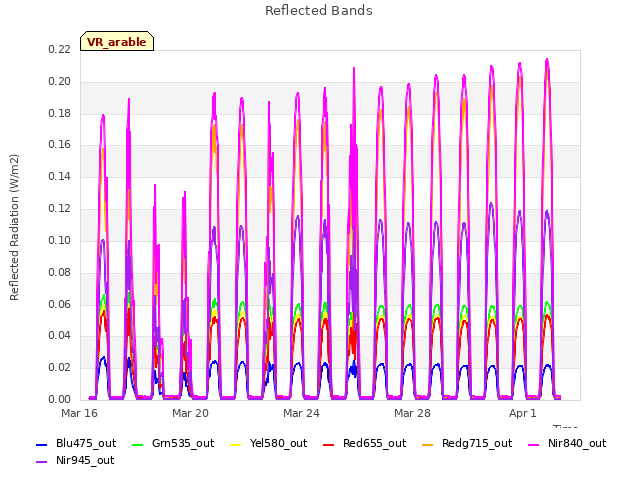The height and width of the screenshot is (480, 640).
Task: Click the orange Redg715_out legend color marker
Action: pos(428,445)
